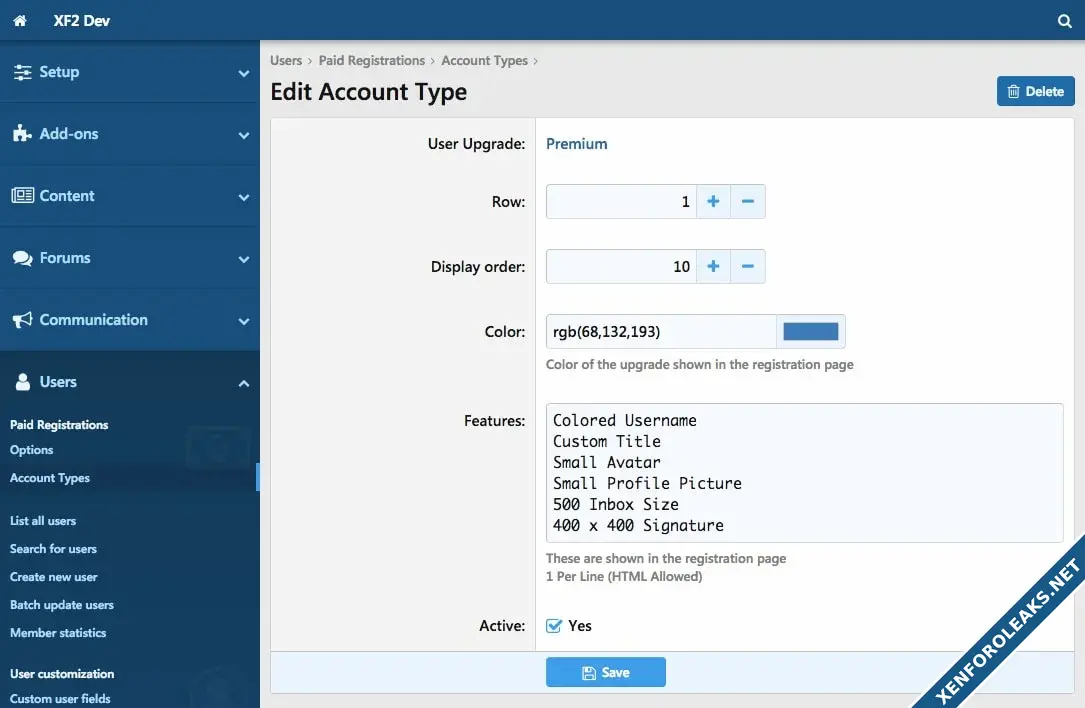This screenshot has height=708, width=1085.
Task: Click the Delete button
Action: point(1035,91)
